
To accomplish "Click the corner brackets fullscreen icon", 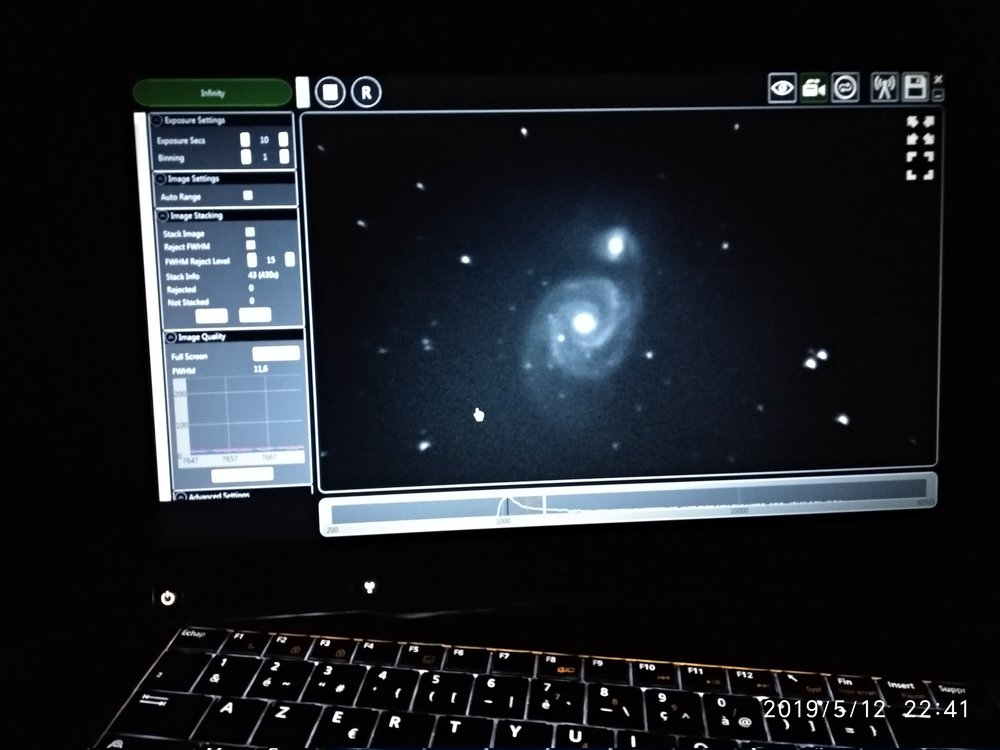I will 920,166.
